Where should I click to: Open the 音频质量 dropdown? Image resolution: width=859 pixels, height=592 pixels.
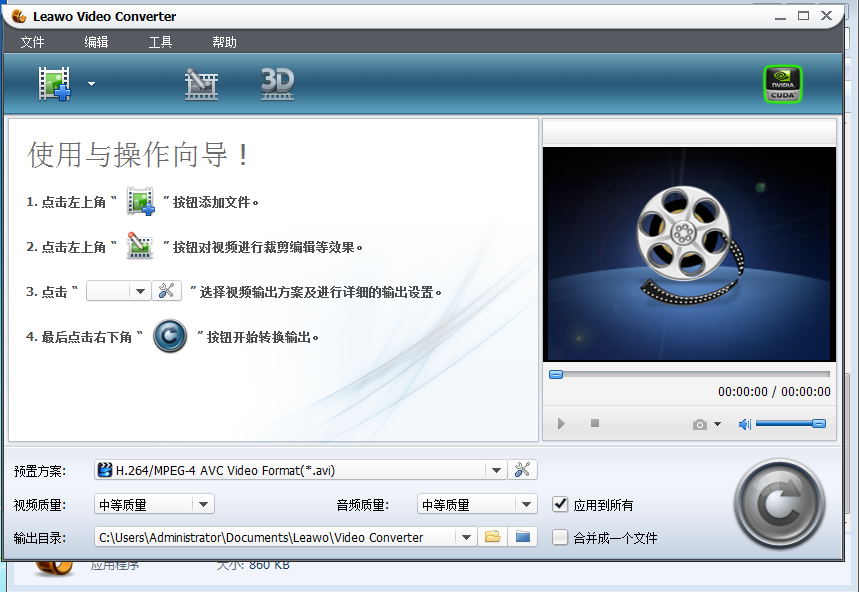[526, 505]
